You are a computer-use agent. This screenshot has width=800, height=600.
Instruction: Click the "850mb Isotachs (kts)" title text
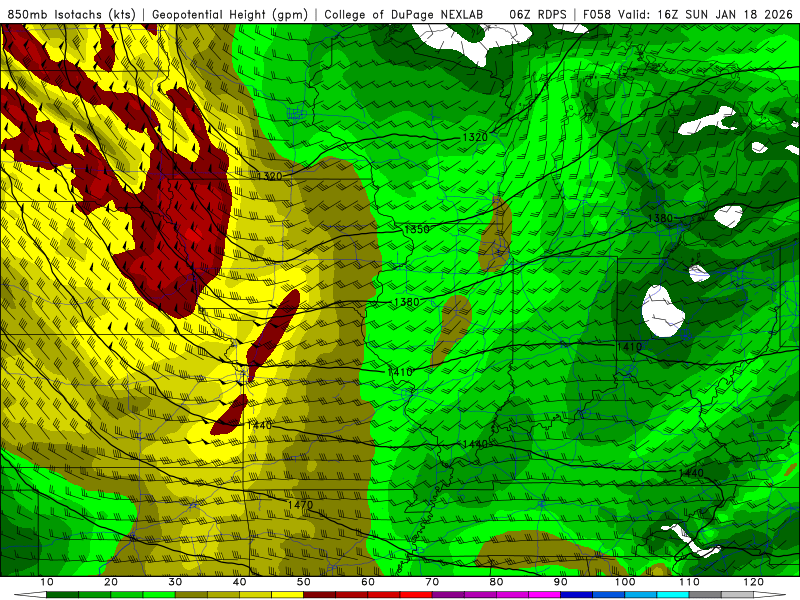point(71,14)
